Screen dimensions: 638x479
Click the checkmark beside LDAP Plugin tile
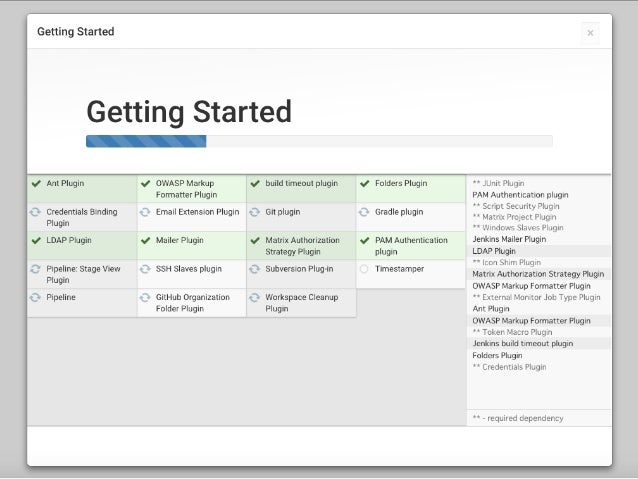pyautogui.click(x=36, y=241)
